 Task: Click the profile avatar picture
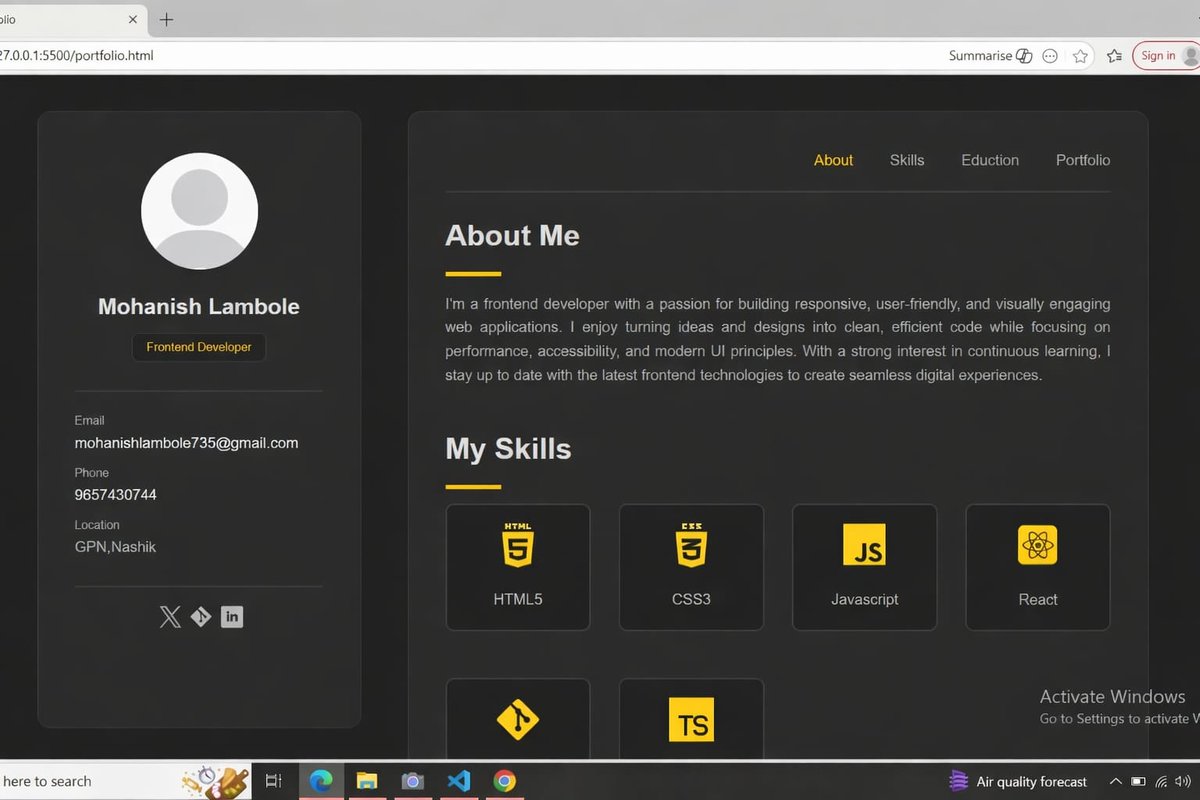(x=199, y=211)
